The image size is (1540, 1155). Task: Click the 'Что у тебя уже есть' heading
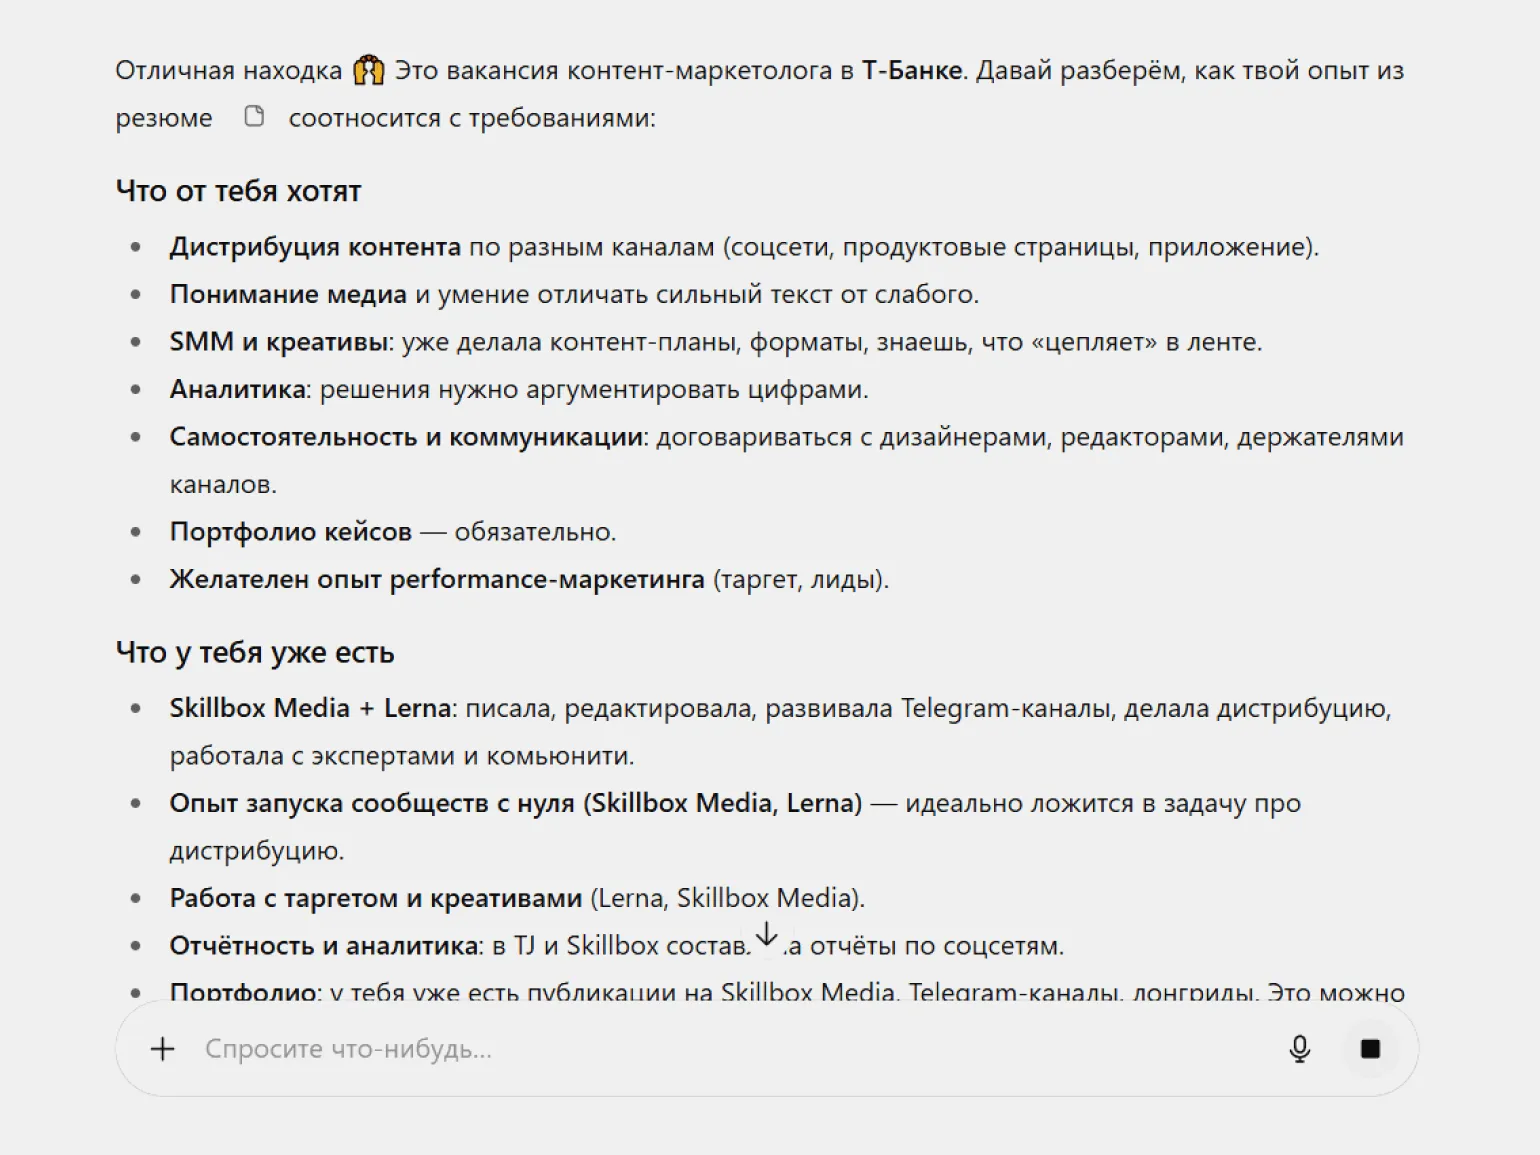(x=255, y=653)
